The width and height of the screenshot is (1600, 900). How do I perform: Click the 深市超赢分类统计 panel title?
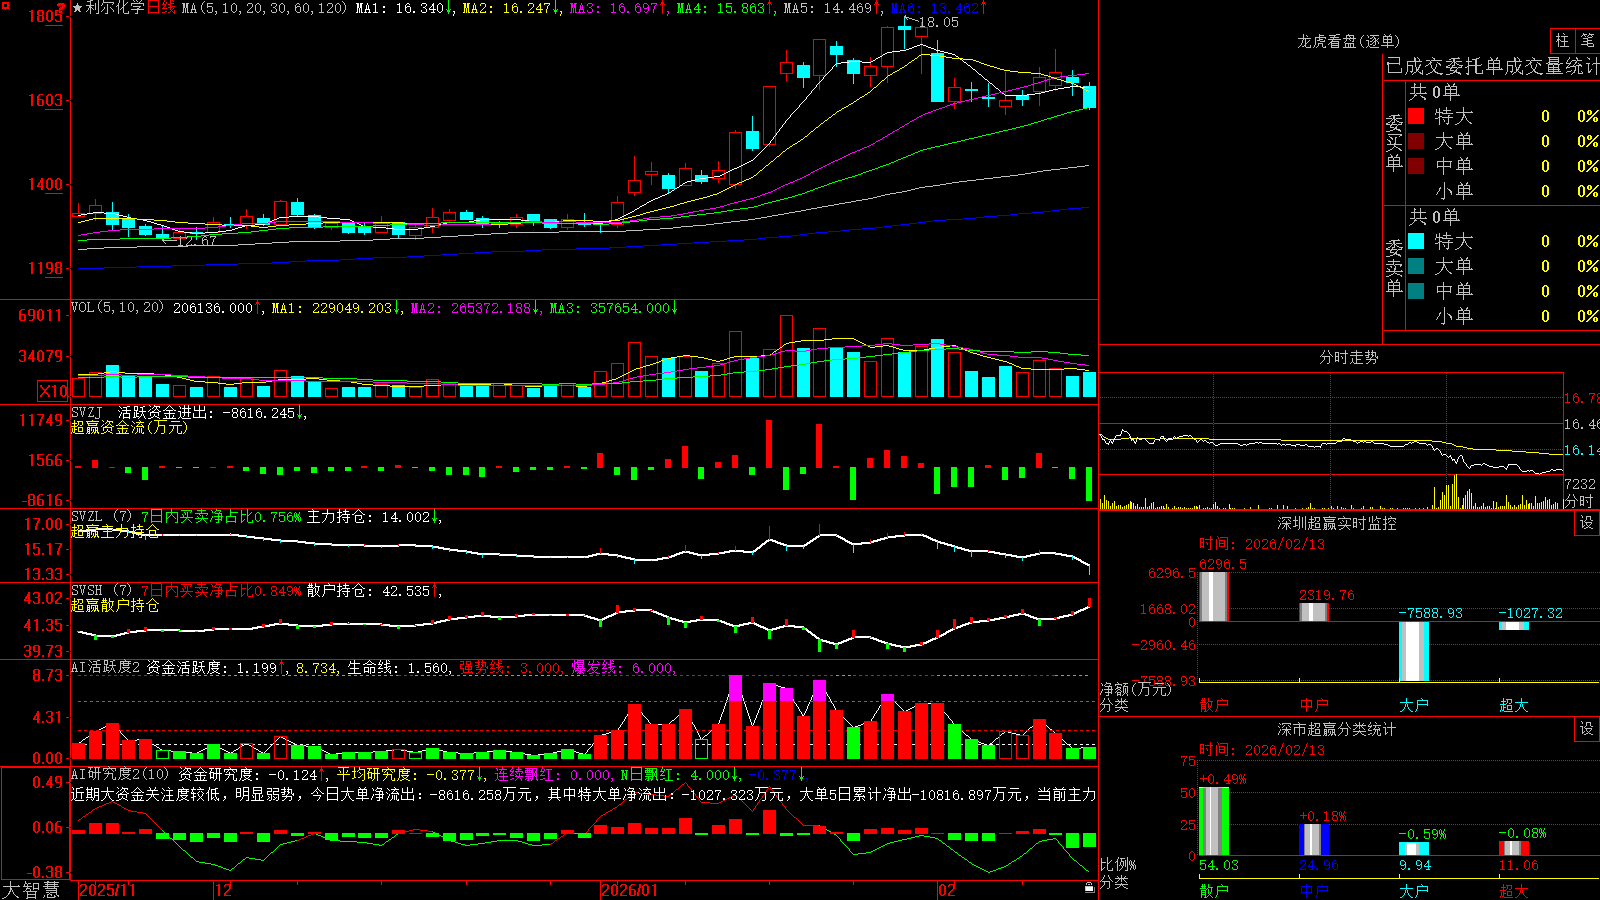pos(1337,729)
